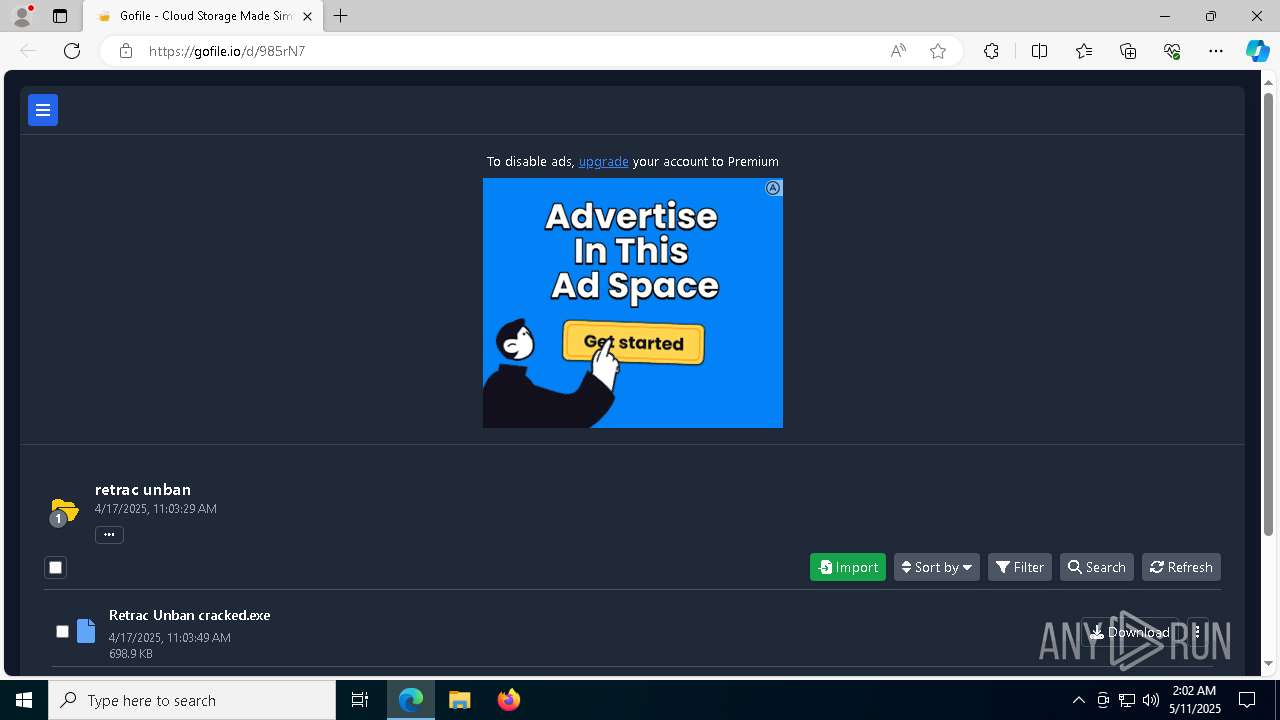Image resolution: width=1280 pixels, height=720 pixels.
Task: Open the blue hamburger menu
Action: (x=43, y=110)
